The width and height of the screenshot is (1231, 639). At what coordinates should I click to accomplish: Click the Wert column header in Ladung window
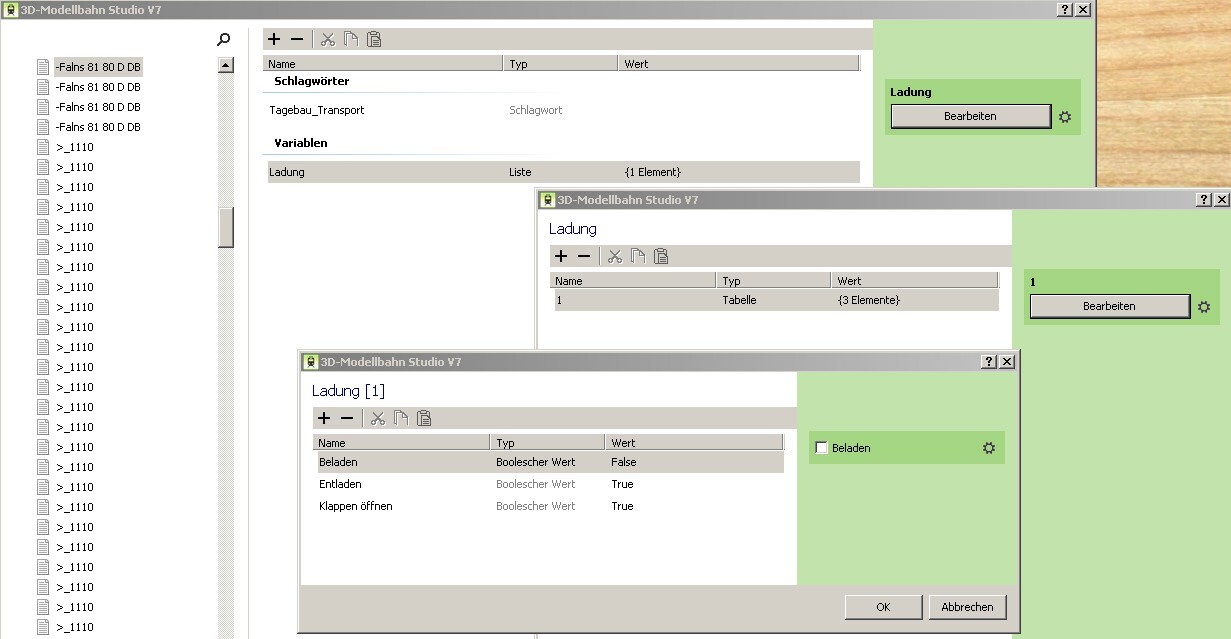pyautogui.click(x=915, y=281)
